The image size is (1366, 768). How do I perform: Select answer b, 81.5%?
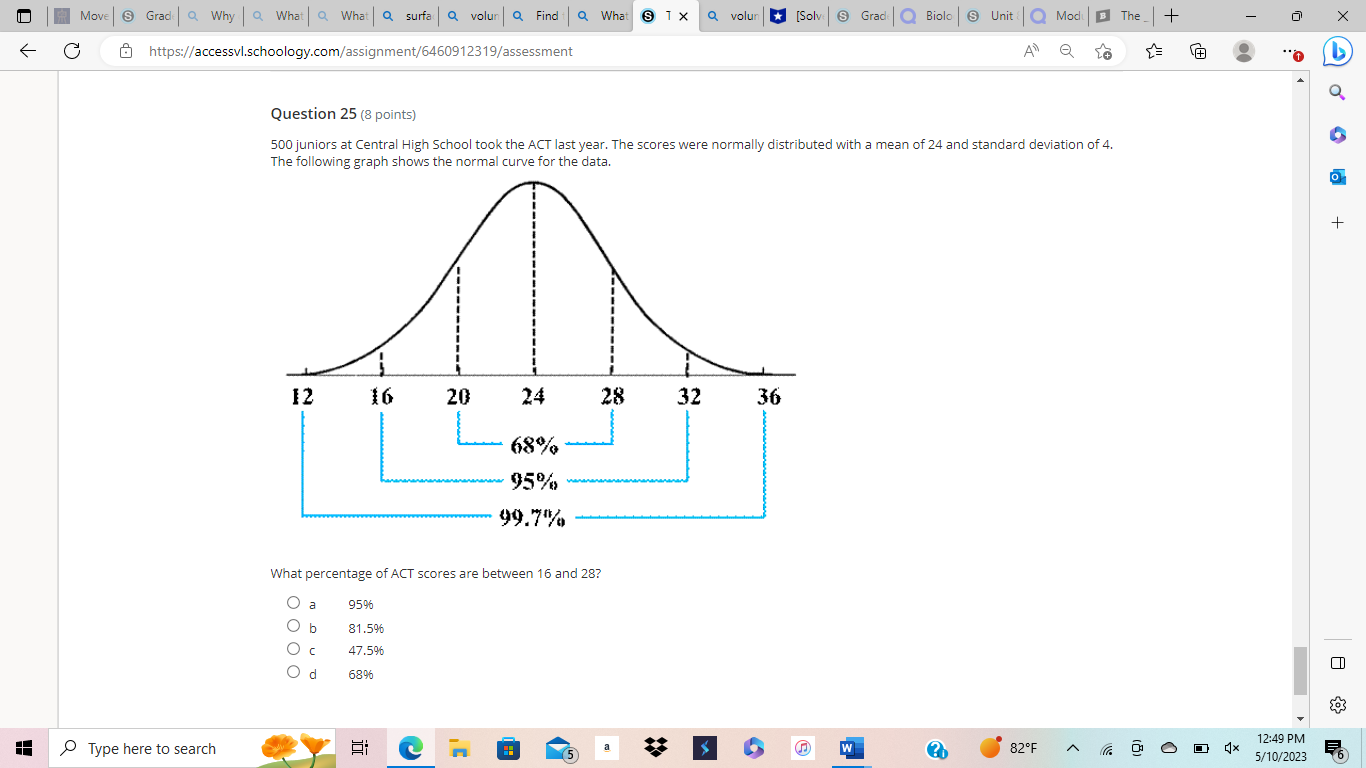[x=293, y=626]
